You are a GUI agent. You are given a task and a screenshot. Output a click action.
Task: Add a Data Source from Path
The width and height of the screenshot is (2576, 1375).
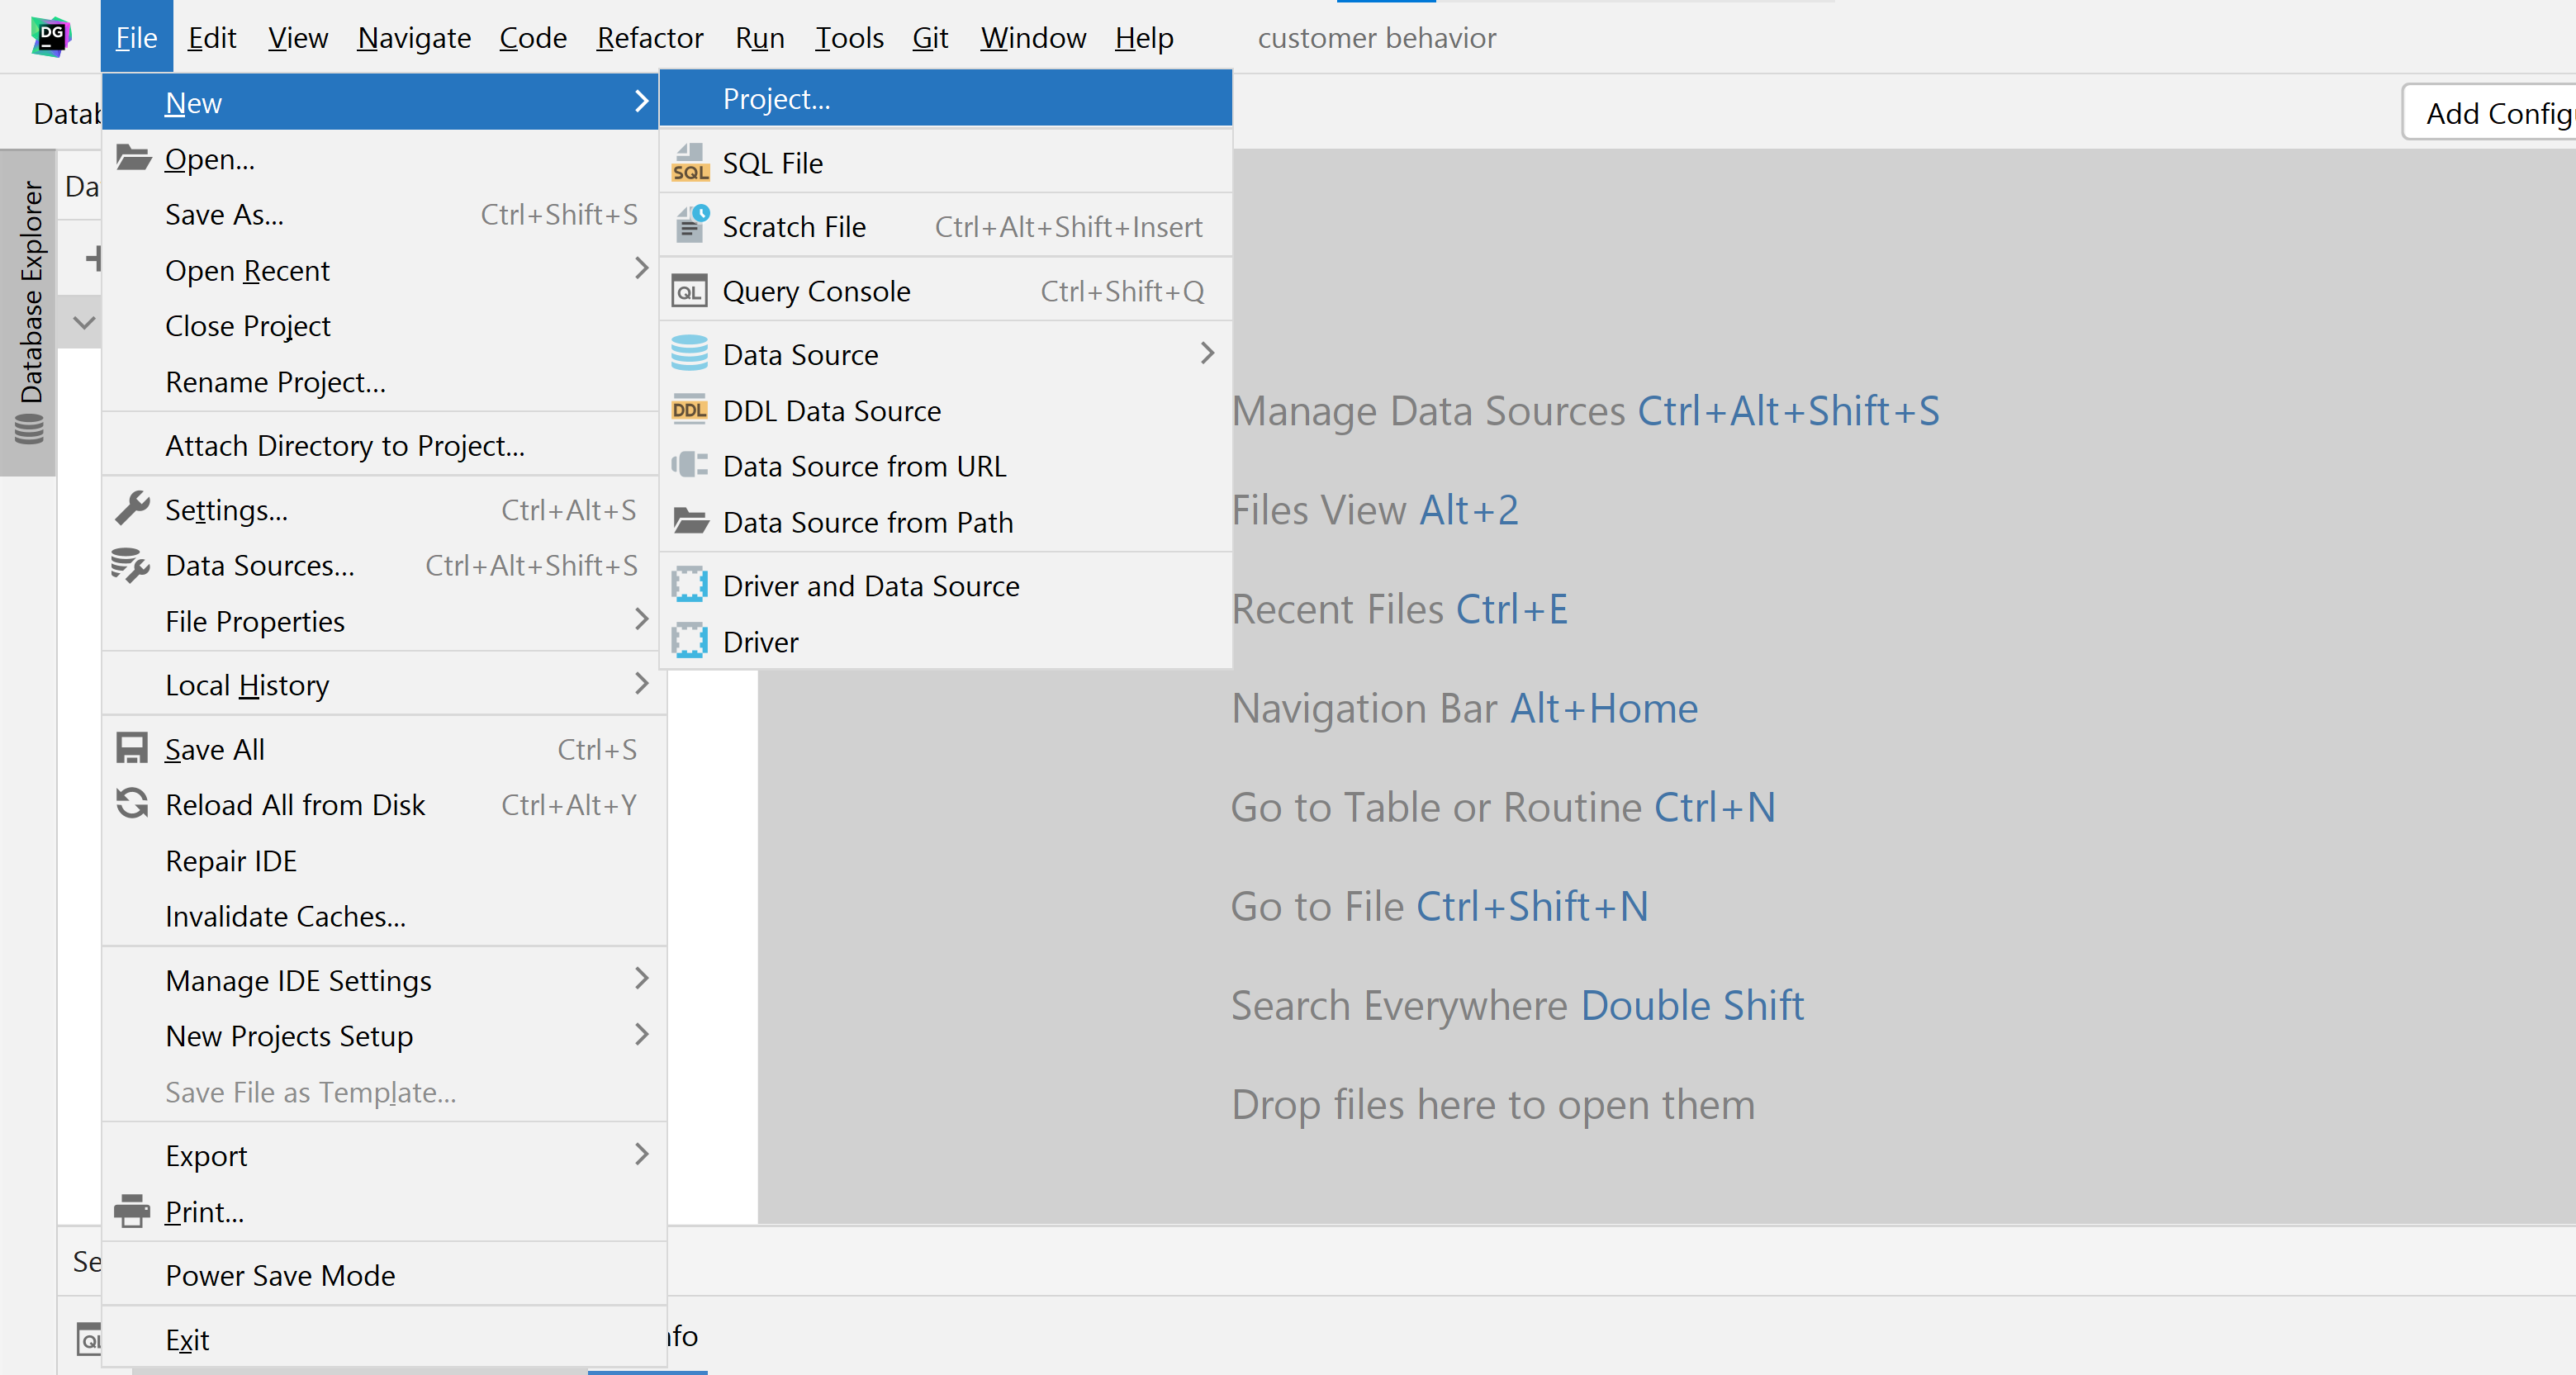tap(868, 521)
